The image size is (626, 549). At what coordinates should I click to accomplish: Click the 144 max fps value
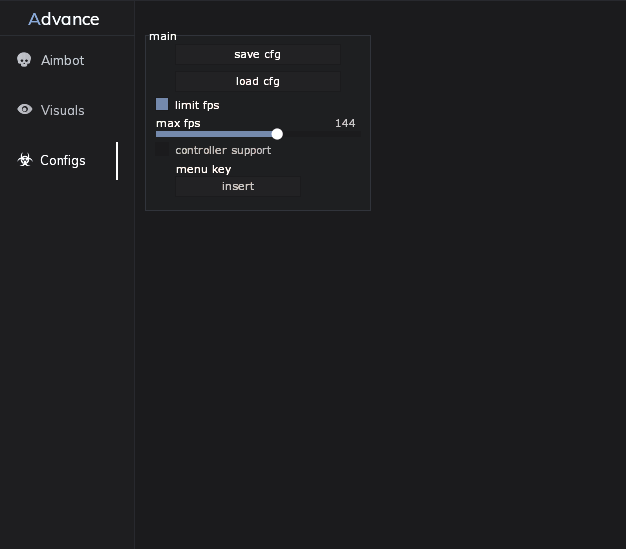(345, 123)
